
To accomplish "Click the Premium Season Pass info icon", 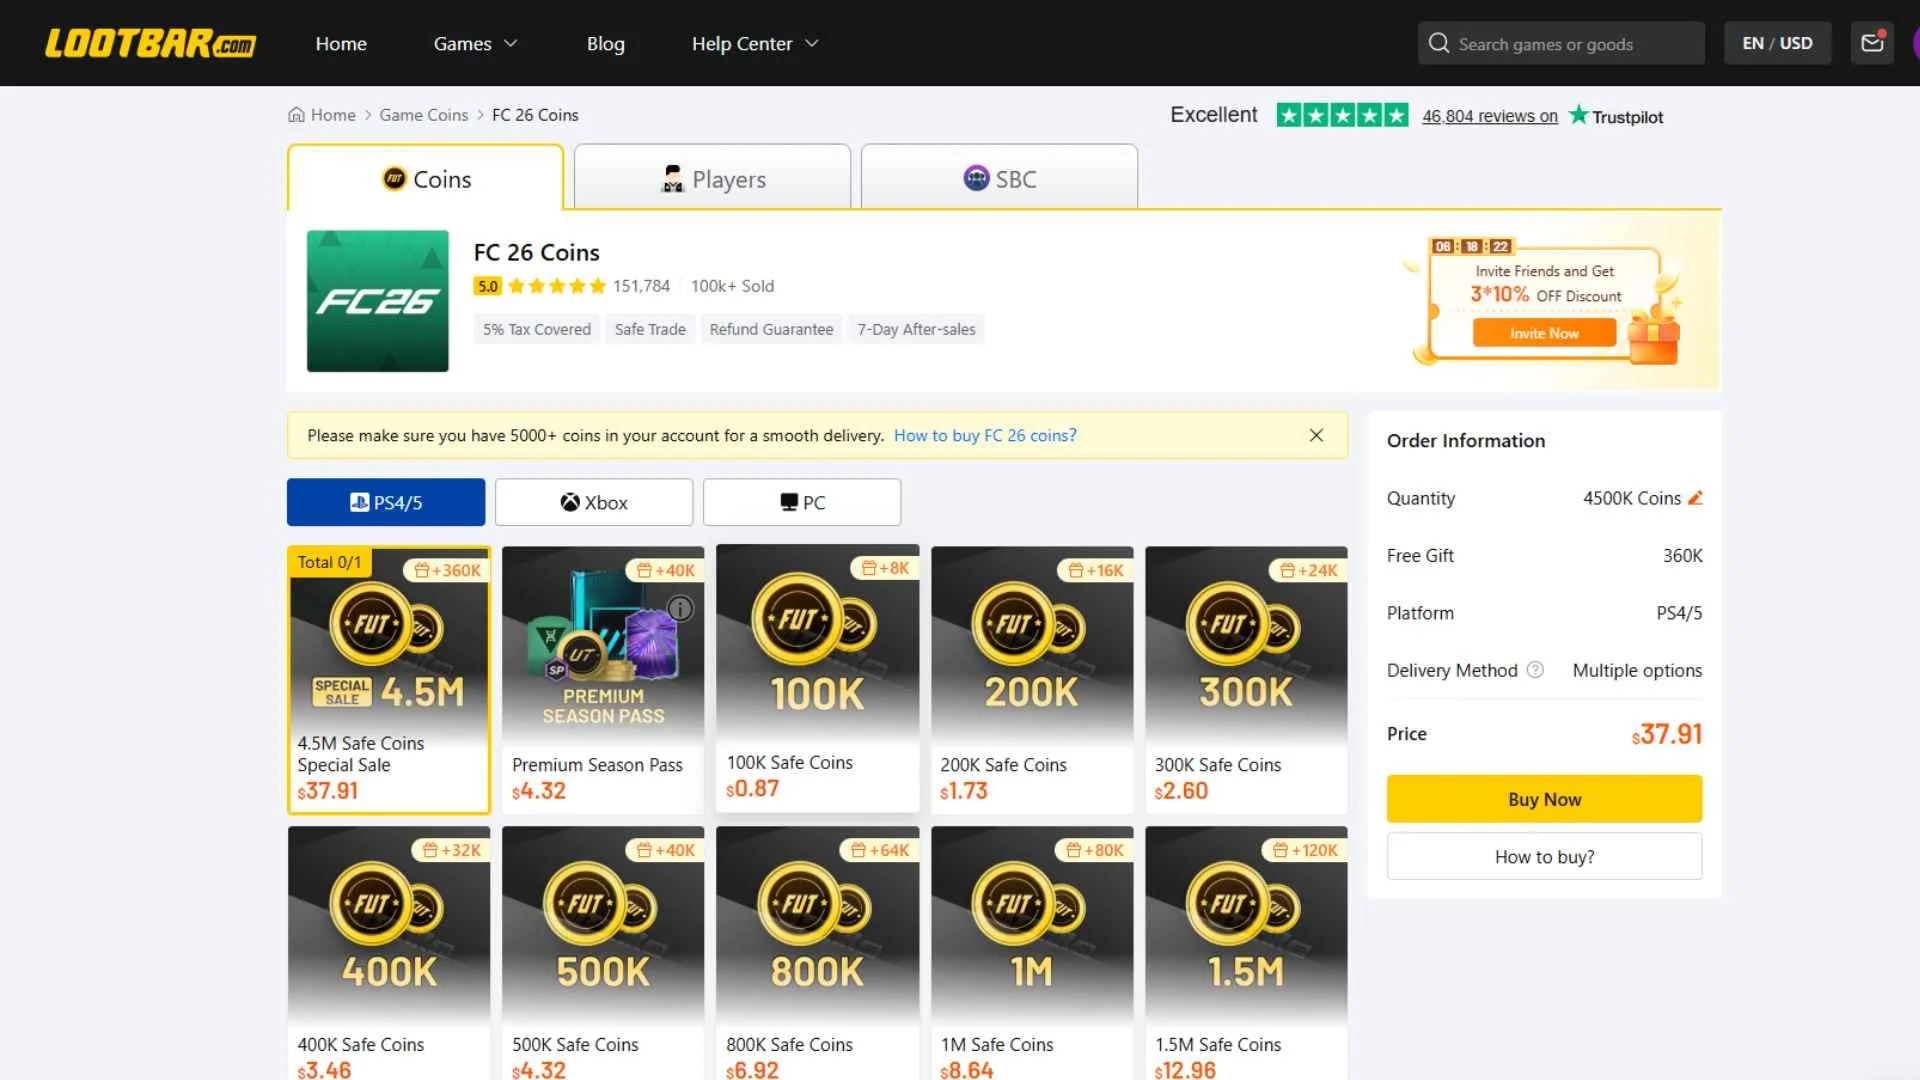I will click(x=680, y=608).
